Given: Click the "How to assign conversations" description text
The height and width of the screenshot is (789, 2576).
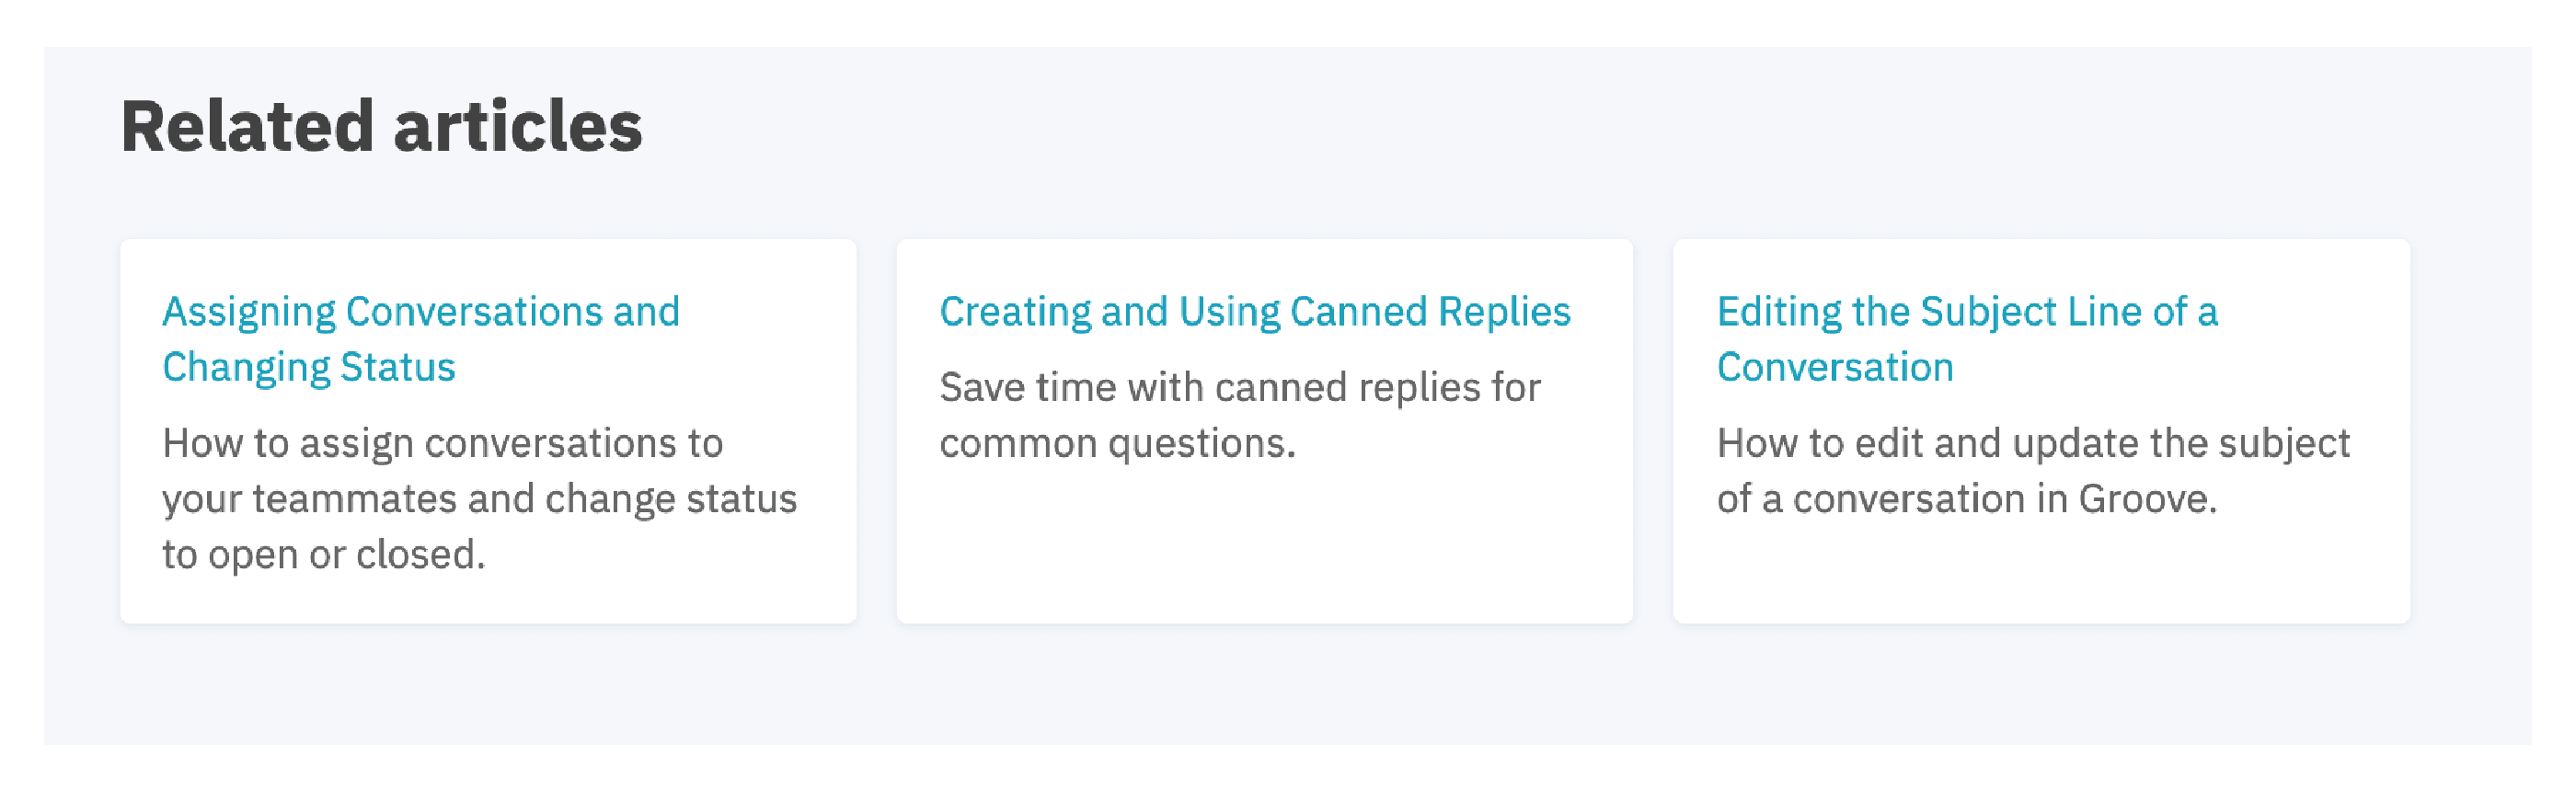Looking at the screenshot, I should point(442,443).
